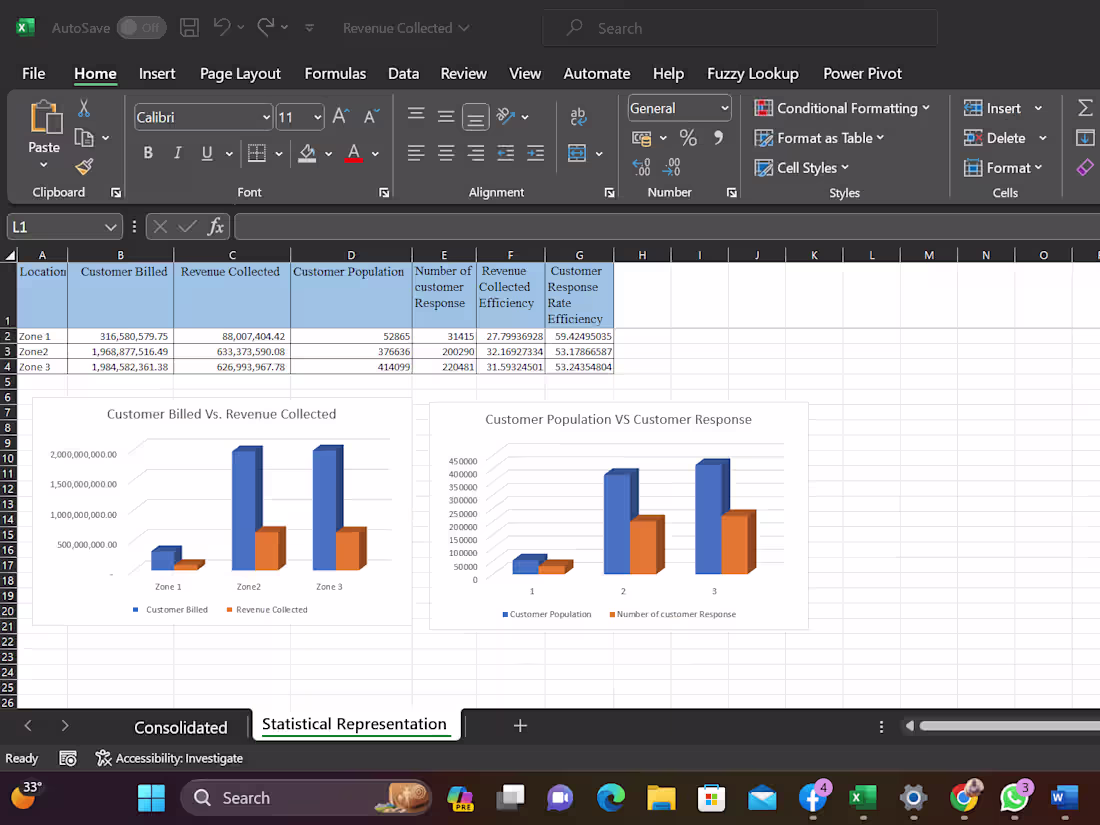Viewport: 1100px width, 825px height.
Task: Switch to the Consolidated sheet tab
Action: tap(181, 727)
